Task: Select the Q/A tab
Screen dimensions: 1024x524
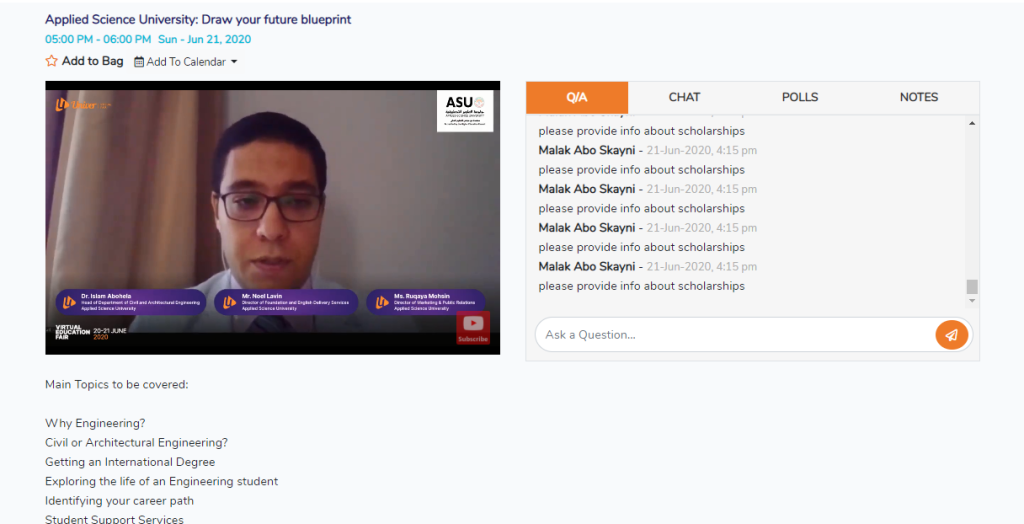Action: (x=577, y=97)
